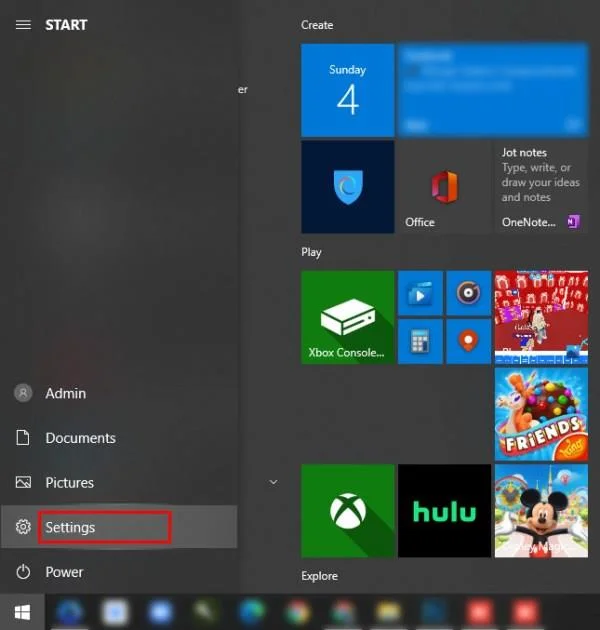
Task: Click the Documents page icon
Action: (23, 438)
